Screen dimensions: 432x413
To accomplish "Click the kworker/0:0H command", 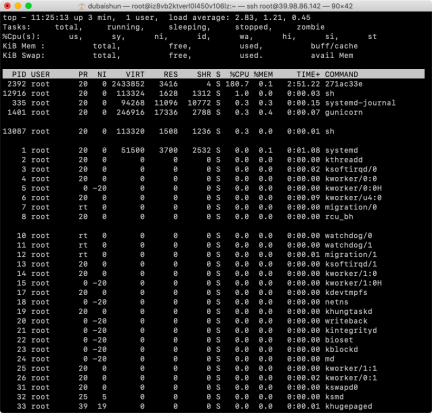I will click(x=353, y=188).
